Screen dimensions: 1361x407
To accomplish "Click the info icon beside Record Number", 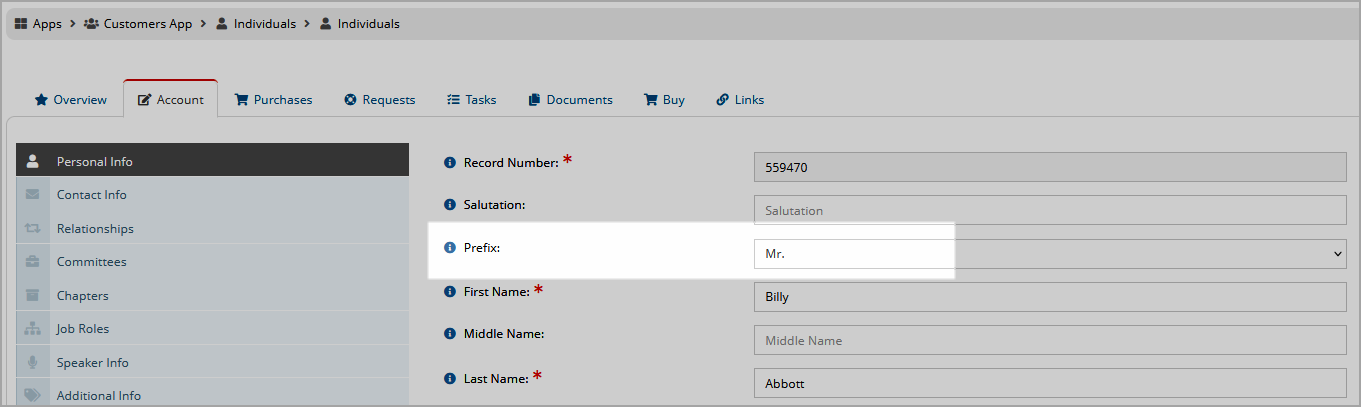I will point(450,163).
